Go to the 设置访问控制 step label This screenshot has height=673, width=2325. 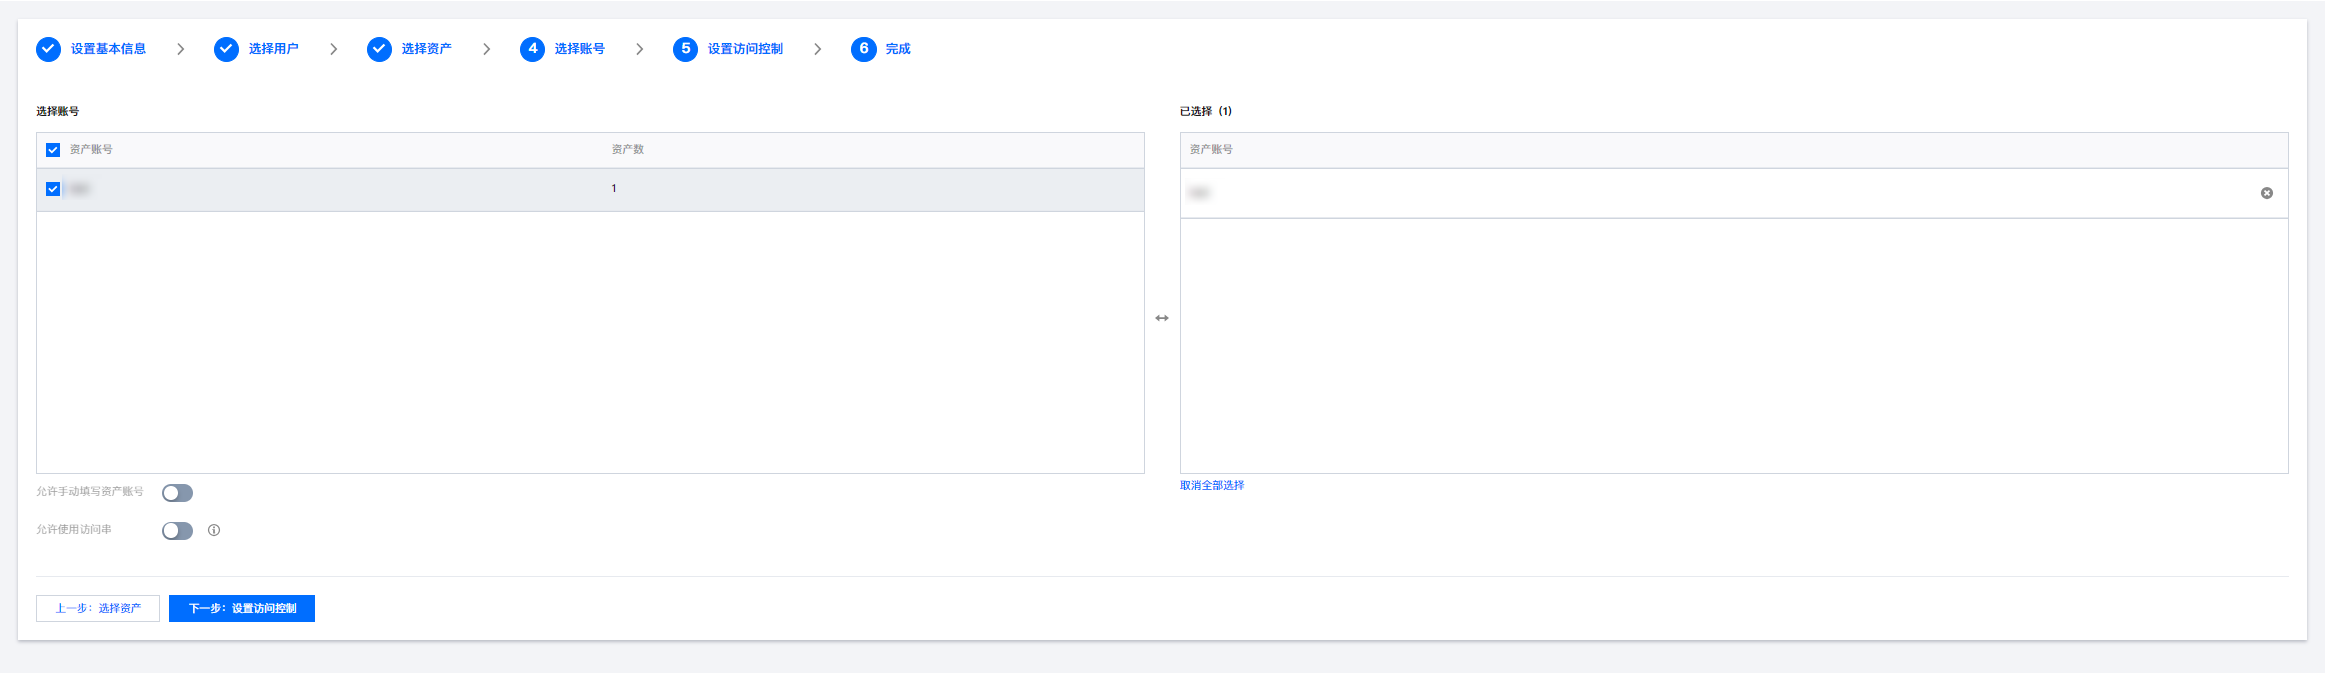point(745,49)
